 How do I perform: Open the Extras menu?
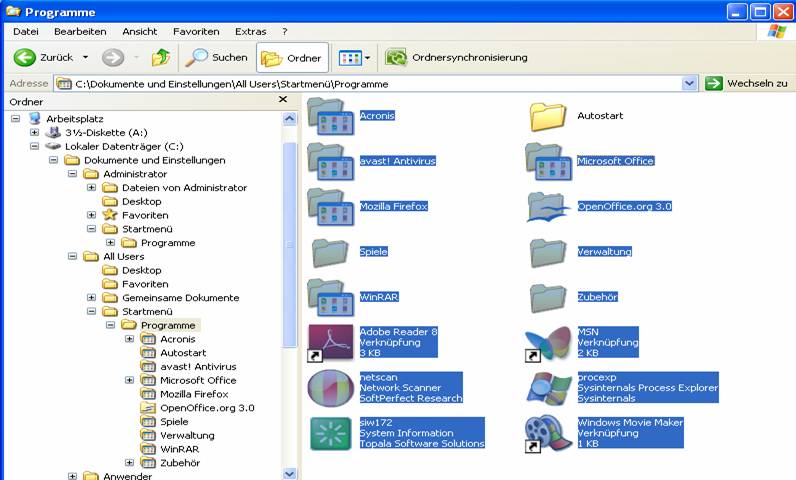[x=250, y=31]
